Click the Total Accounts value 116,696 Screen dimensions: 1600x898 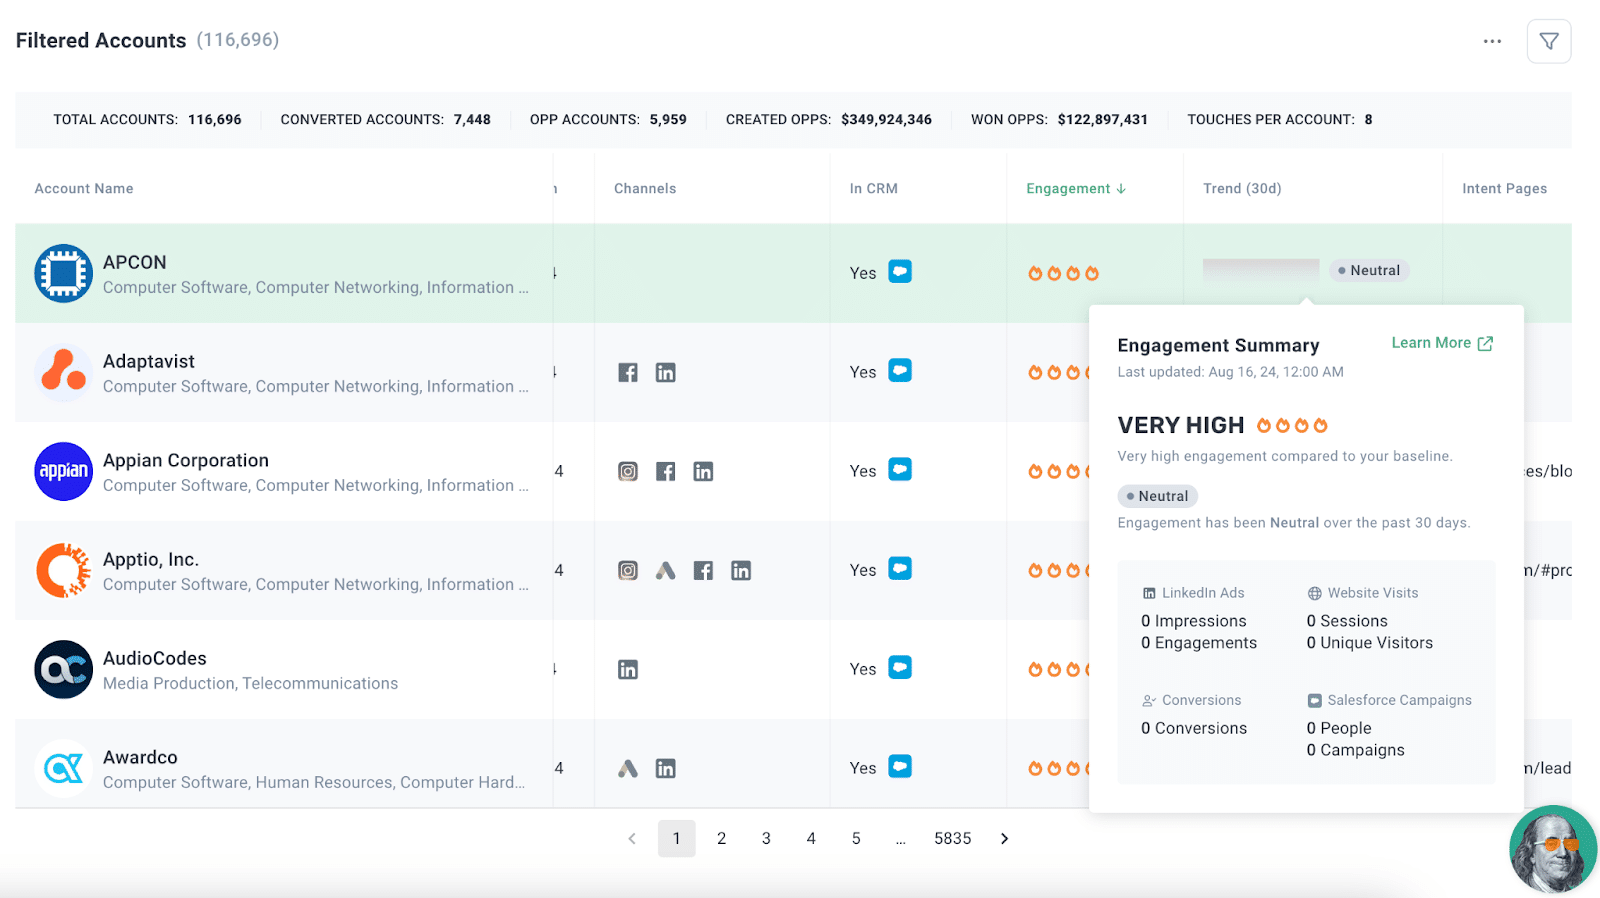(x=215, y=120)
